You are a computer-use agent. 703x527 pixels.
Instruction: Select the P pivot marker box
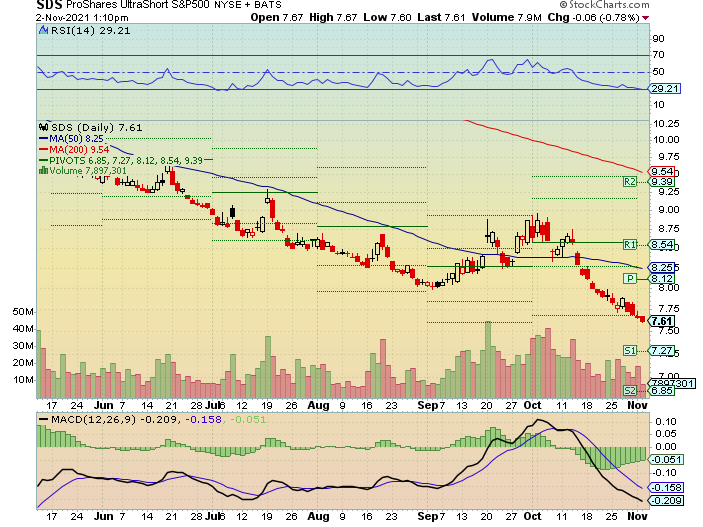[x=630, y=279]
